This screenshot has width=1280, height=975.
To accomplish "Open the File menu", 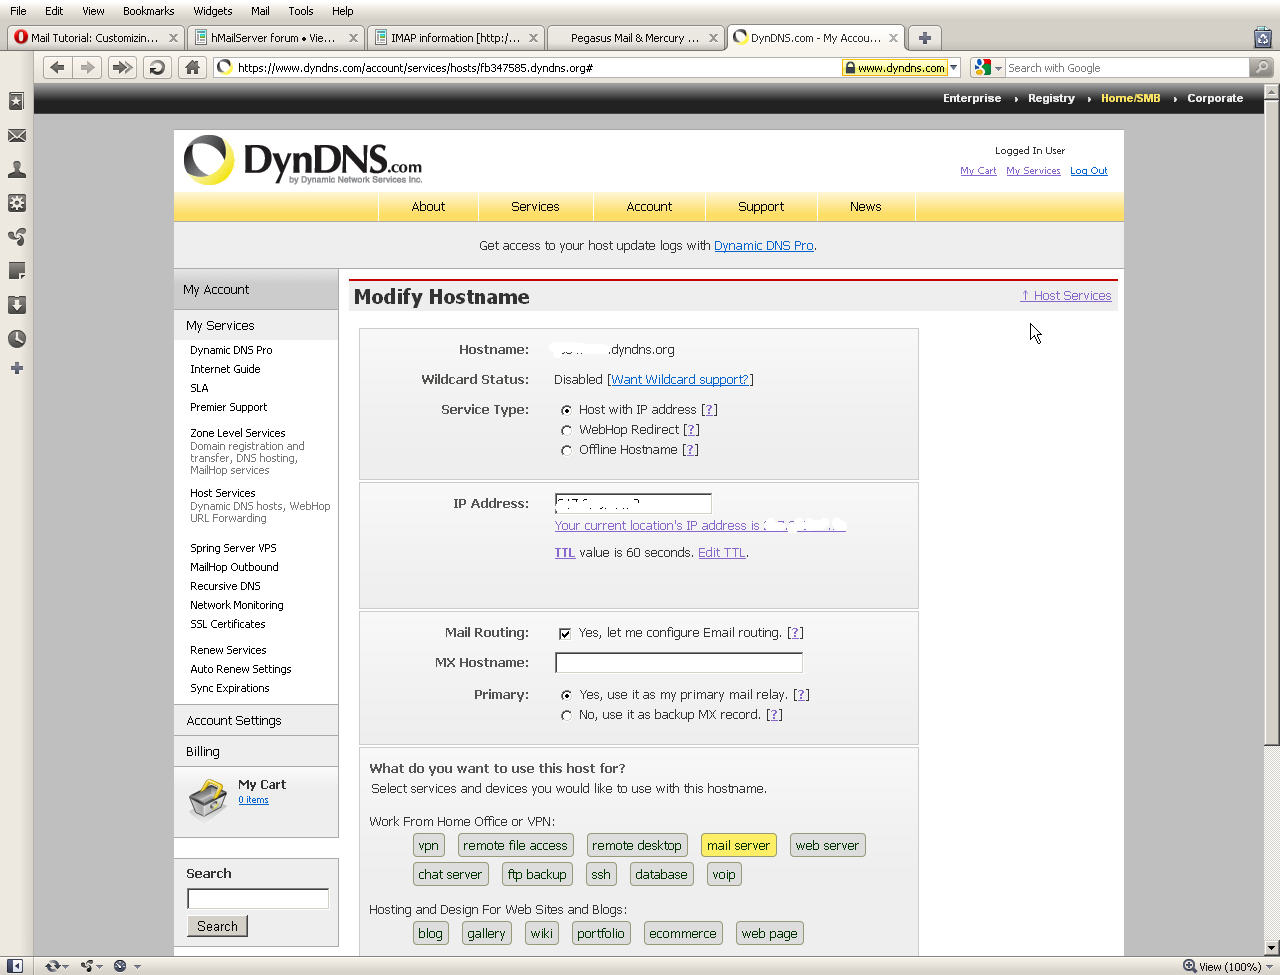I will (18, 11).
